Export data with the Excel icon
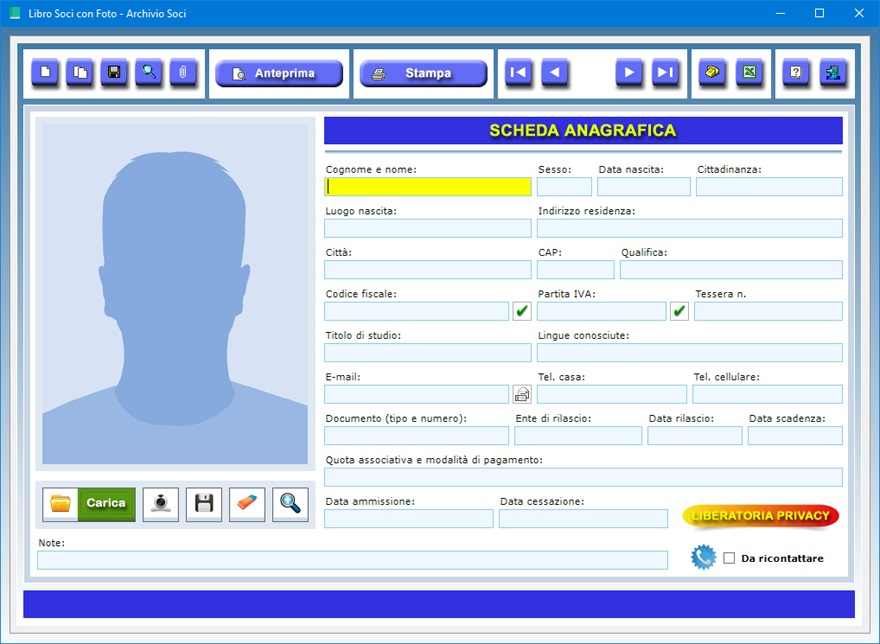 (748, 73)
